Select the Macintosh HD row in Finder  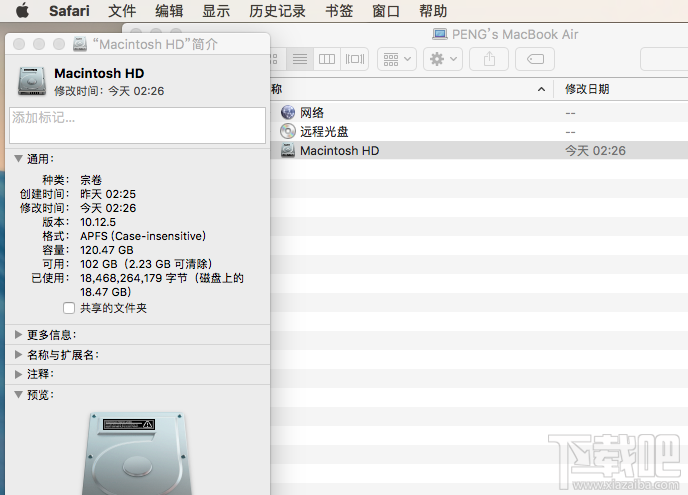[x=479, y=151]
